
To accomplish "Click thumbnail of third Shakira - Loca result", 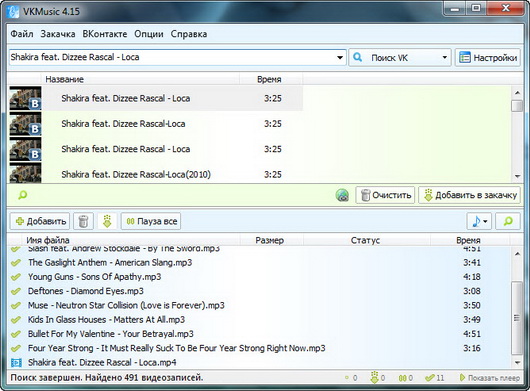I will pos(25,149).
